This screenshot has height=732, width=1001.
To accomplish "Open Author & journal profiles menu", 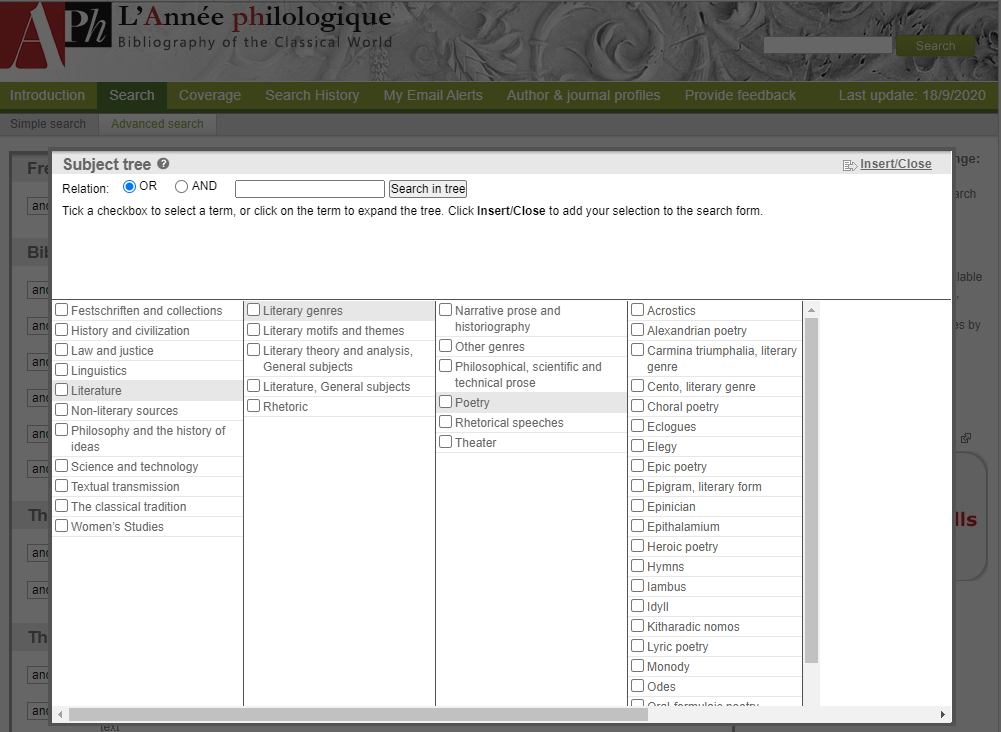I will pos(583,95).
